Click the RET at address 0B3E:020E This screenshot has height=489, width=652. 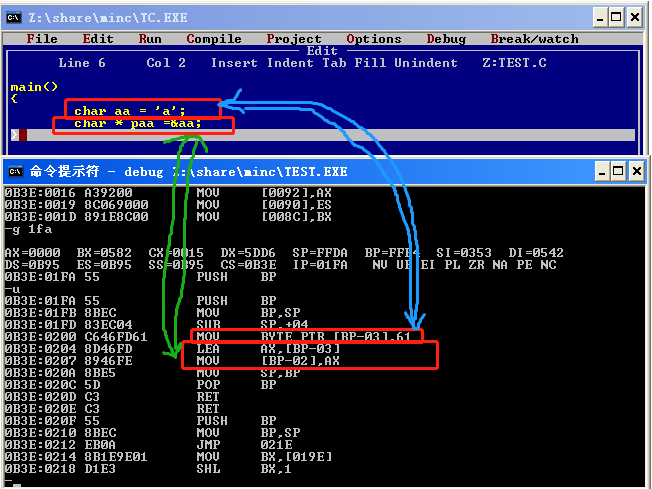point(208,409)
